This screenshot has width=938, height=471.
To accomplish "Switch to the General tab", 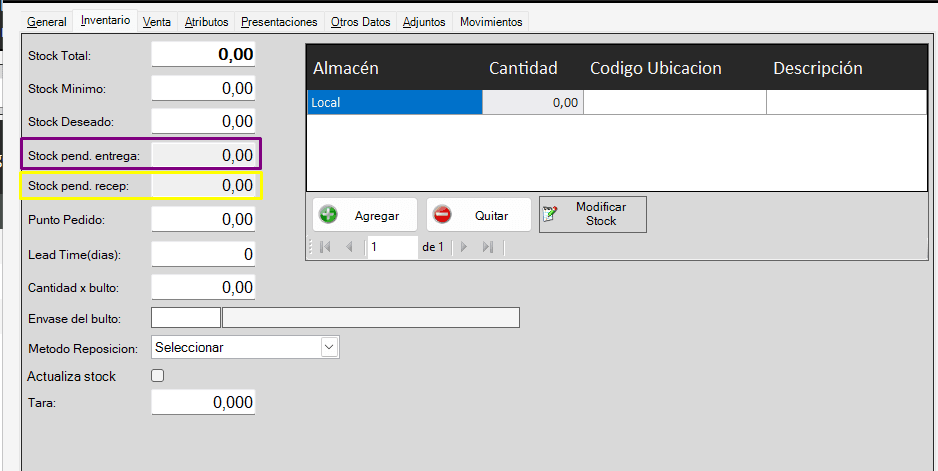I will [47, 21].
